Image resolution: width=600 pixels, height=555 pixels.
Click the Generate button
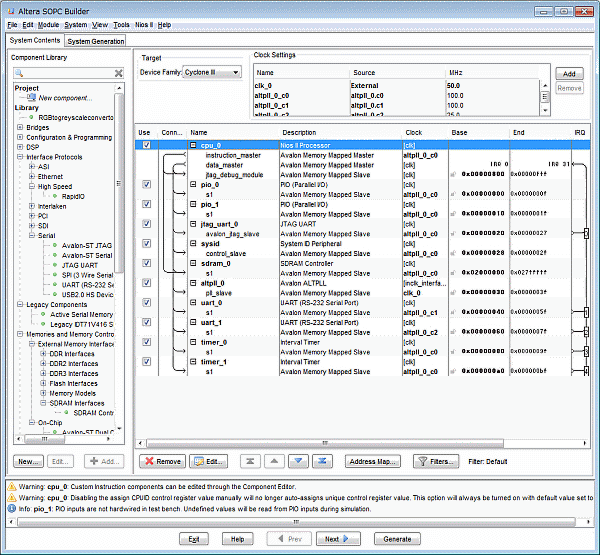pos(397,539)
